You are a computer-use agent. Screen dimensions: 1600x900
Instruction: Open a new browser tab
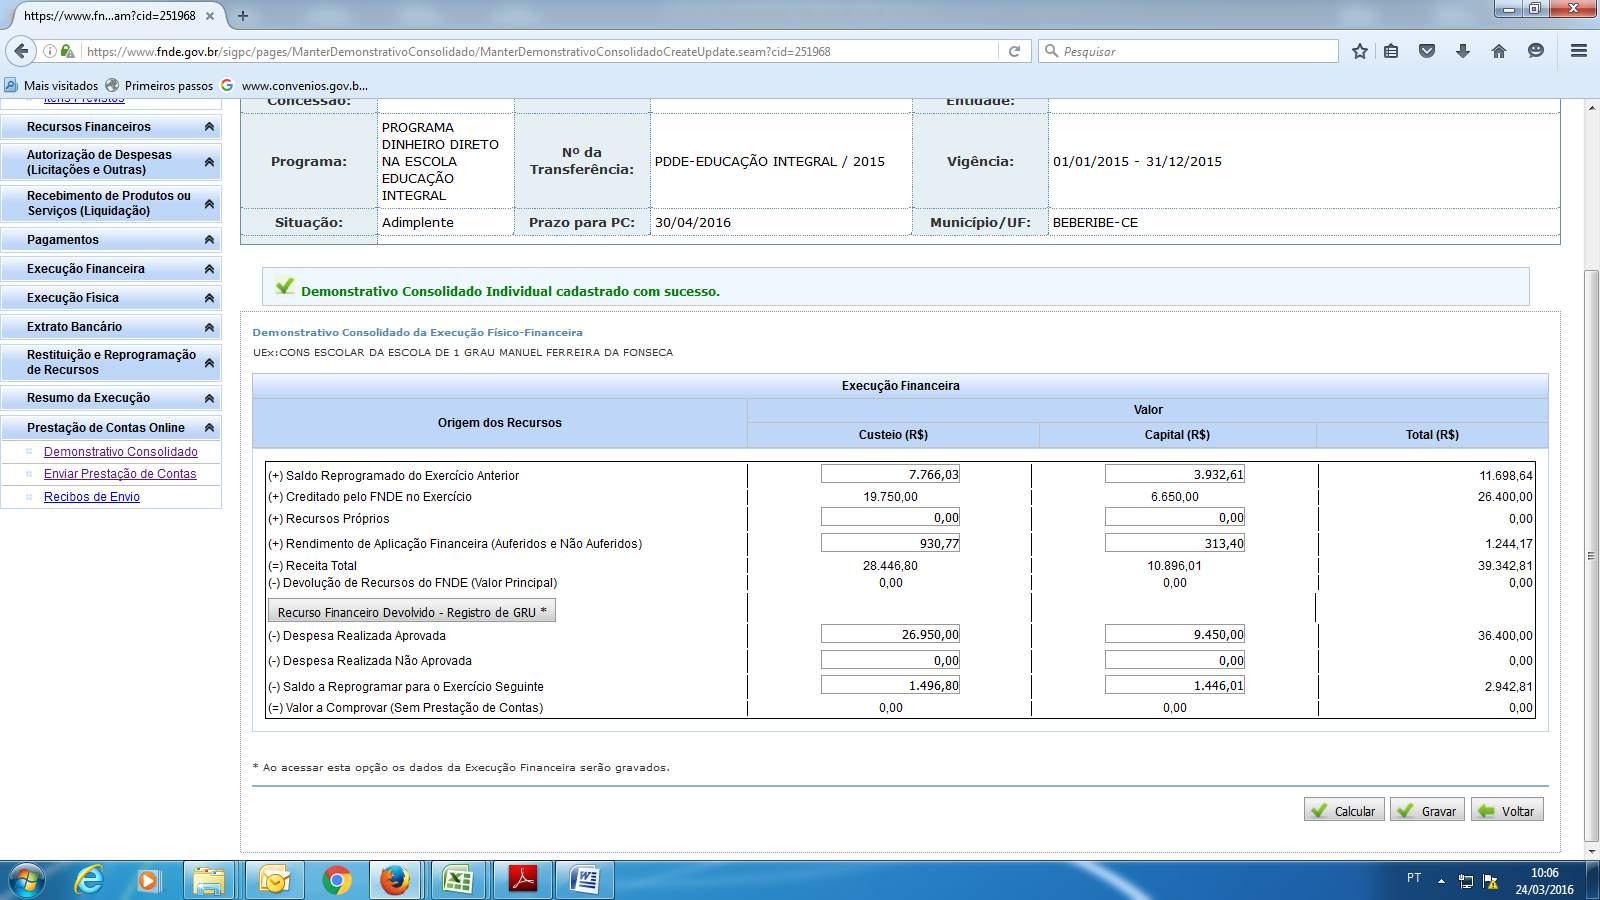(x=243, y=16)
